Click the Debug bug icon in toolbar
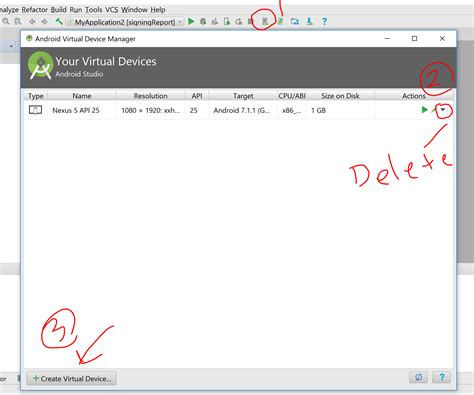The width and height of the screenshot is (474, 395). coord(203,22)
